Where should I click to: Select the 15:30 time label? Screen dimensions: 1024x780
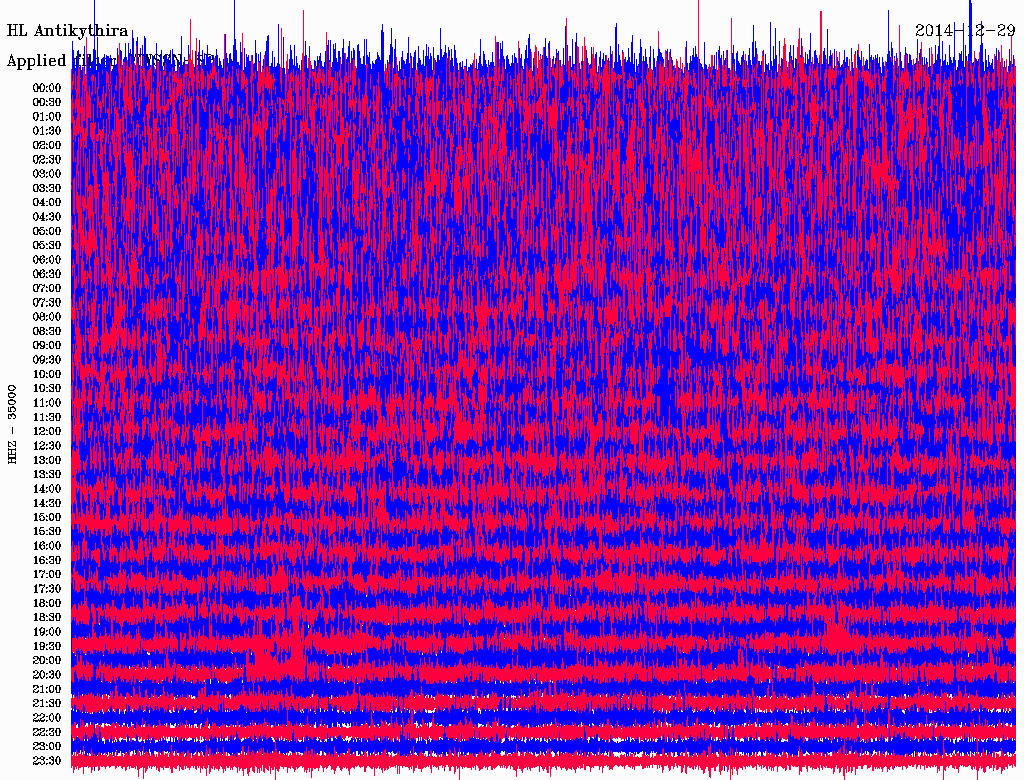[x=47, y=532]
